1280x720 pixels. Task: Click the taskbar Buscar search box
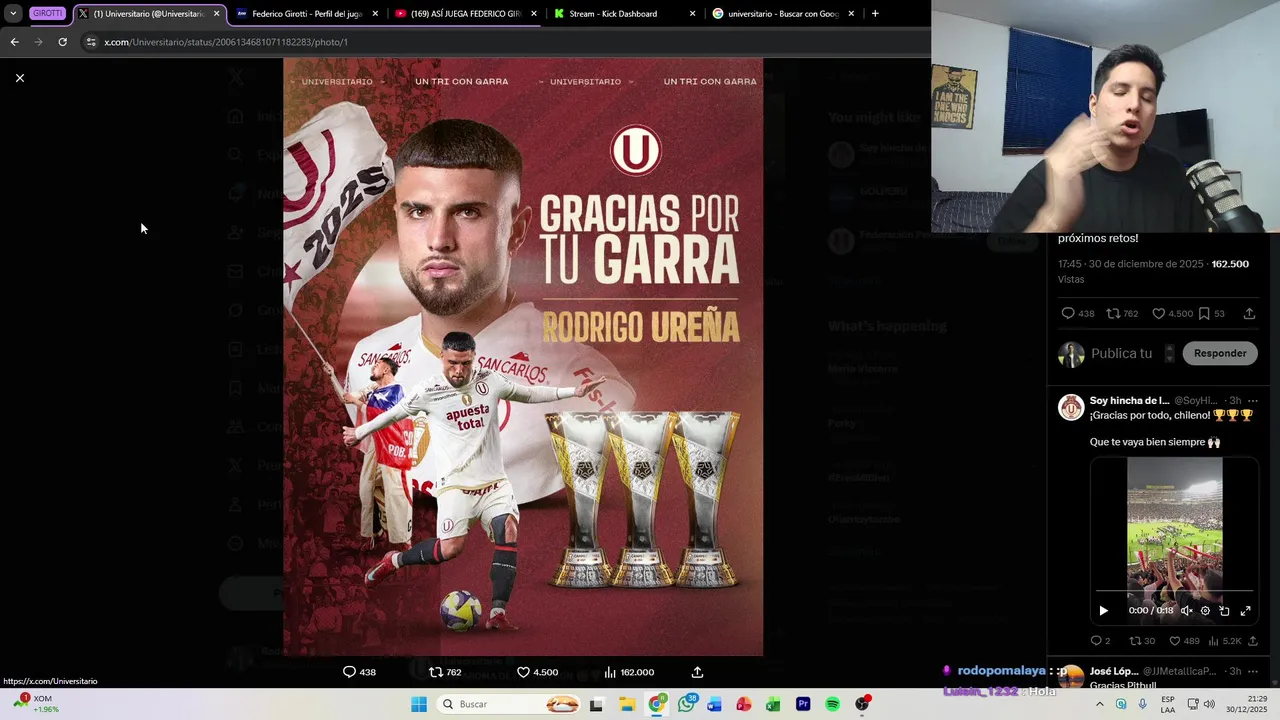click(510, 704)
